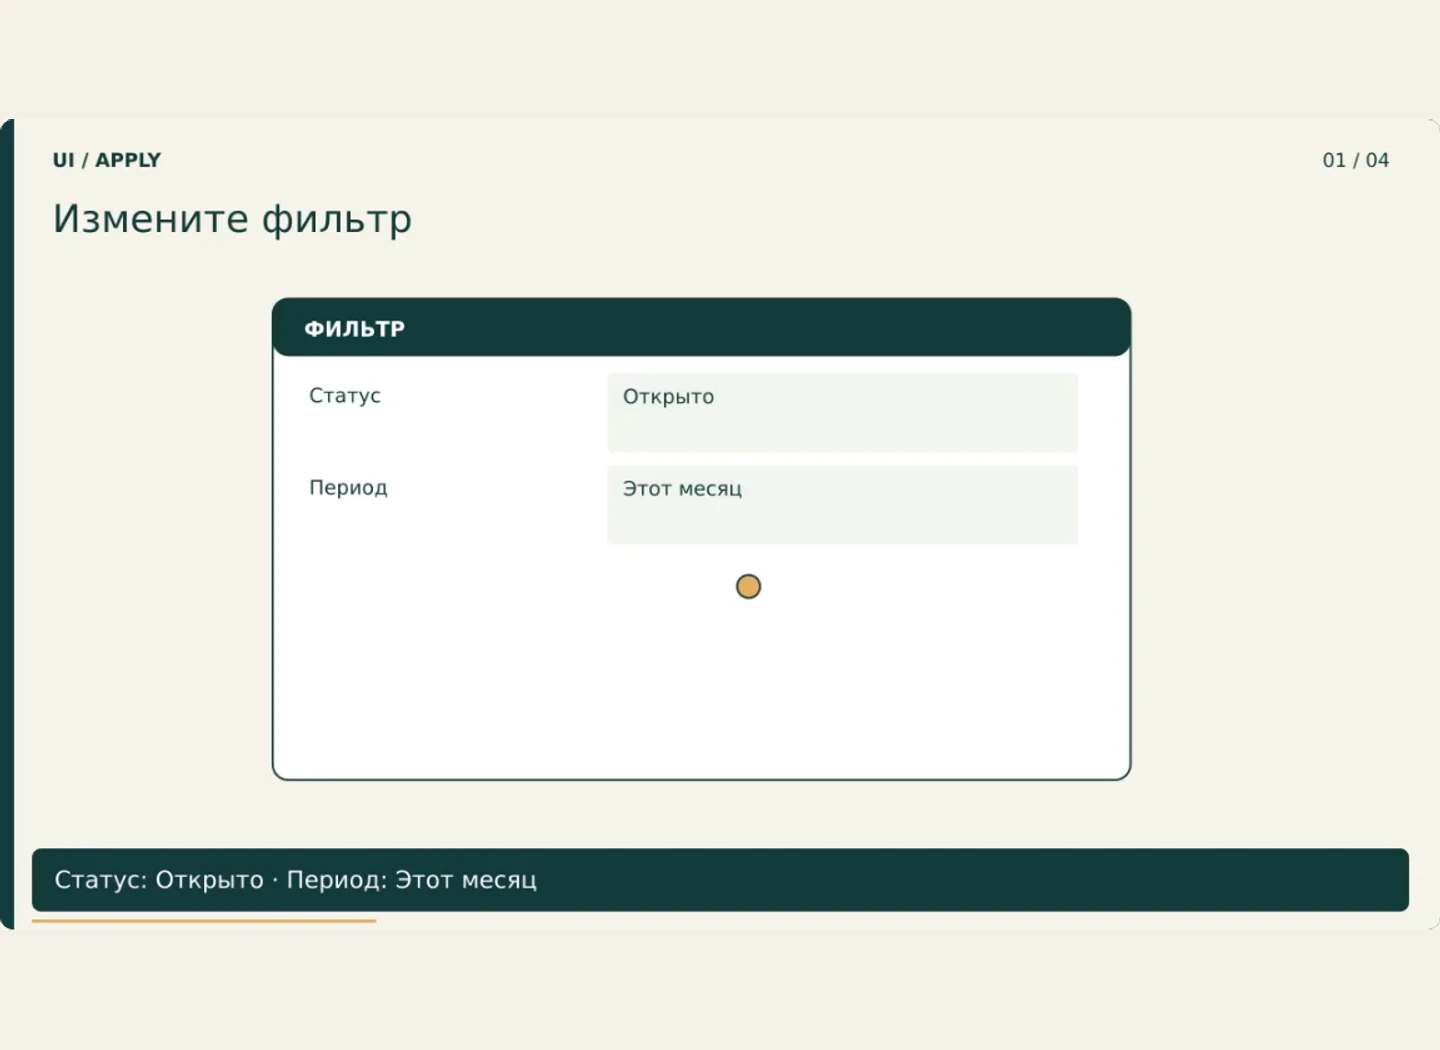Open the Статус dropdown showing Открыто
The image size is (1440, 1050).
[x=842, y=412]
